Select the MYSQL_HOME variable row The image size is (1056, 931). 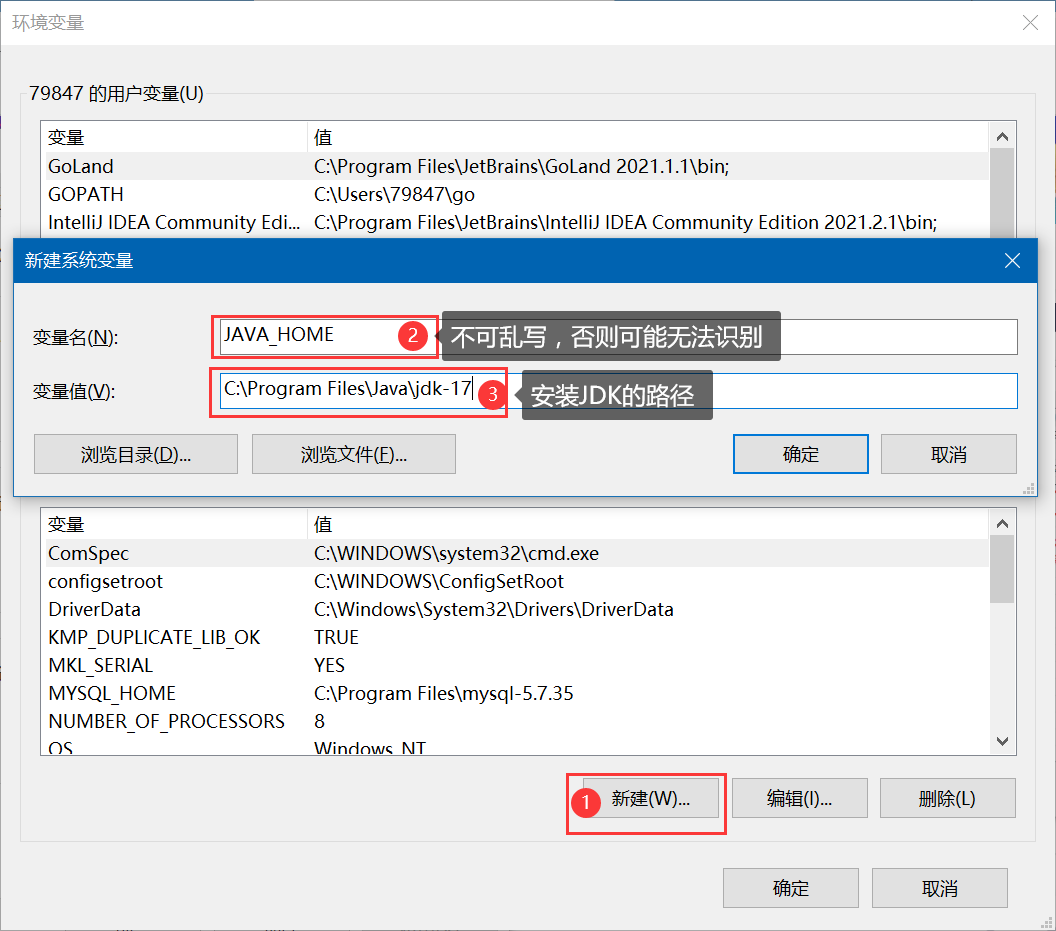click(x=517, y=694)
